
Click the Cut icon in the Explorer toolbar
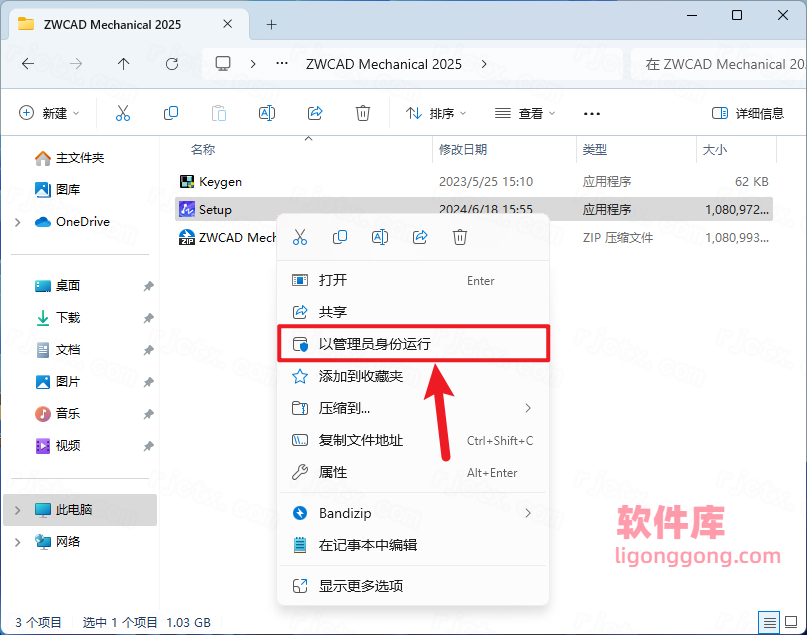[123, 113]
